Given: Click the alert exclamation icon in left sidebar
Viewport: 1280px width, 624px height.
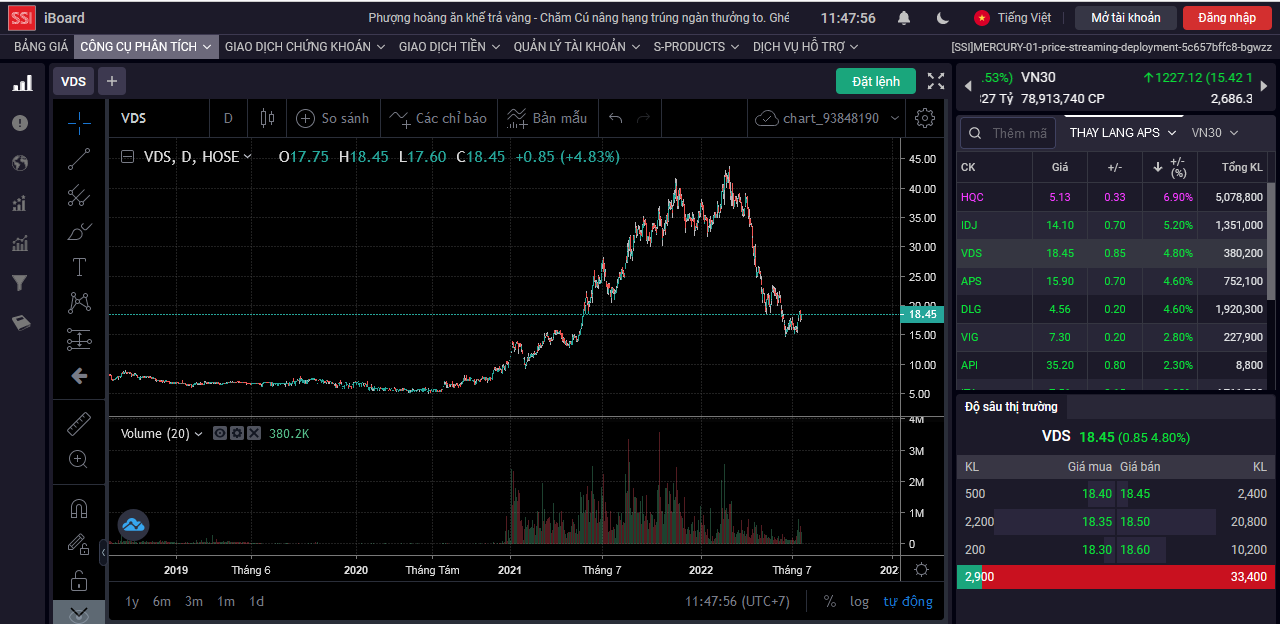Looking at the screenshot, I should (20, 123).
